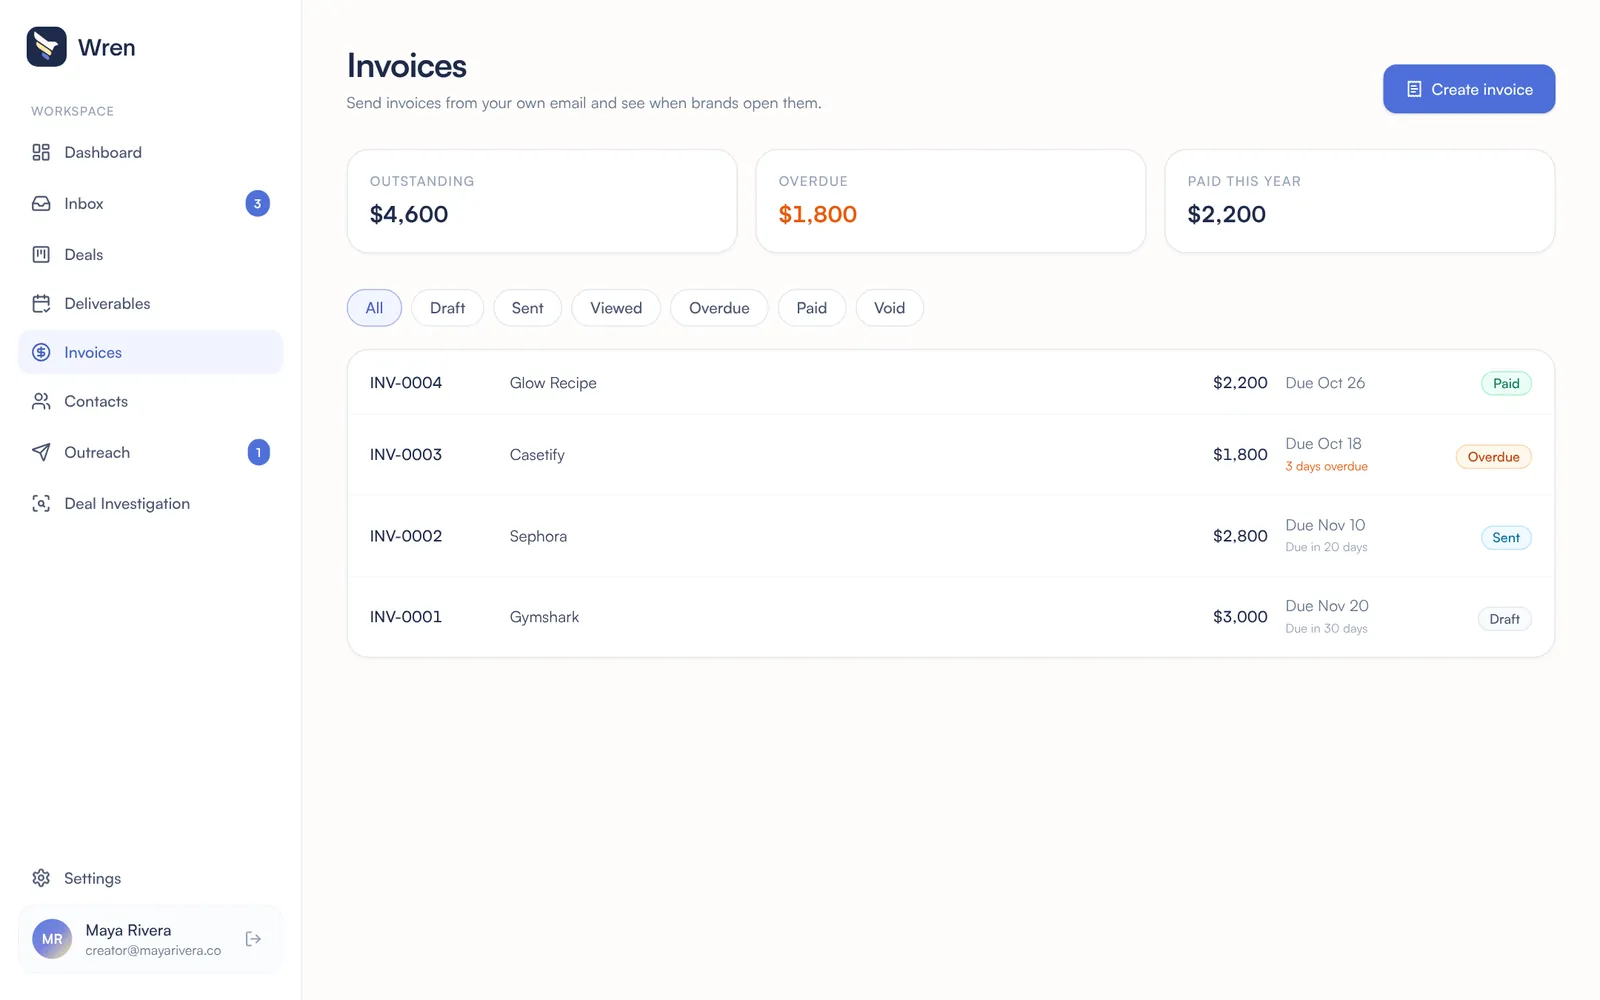Select the Paid filter pill

(811, 308)
